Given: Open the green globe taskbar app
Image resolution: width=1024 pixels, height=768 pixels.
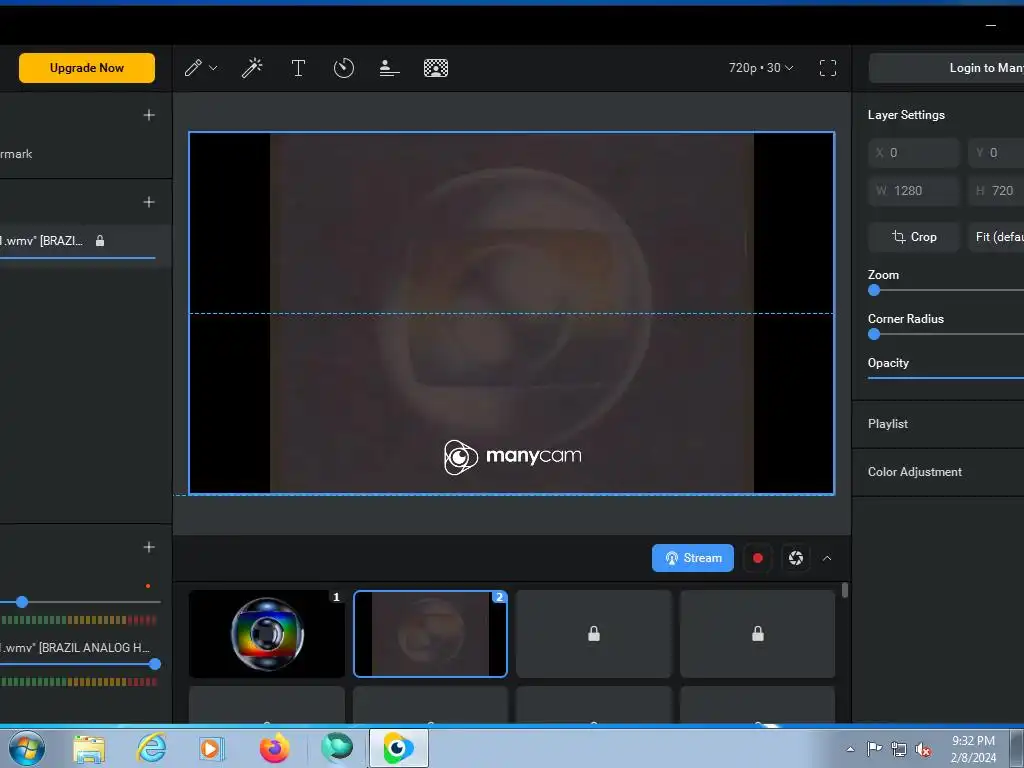Looking at the screenshot, I should [337, 748].
